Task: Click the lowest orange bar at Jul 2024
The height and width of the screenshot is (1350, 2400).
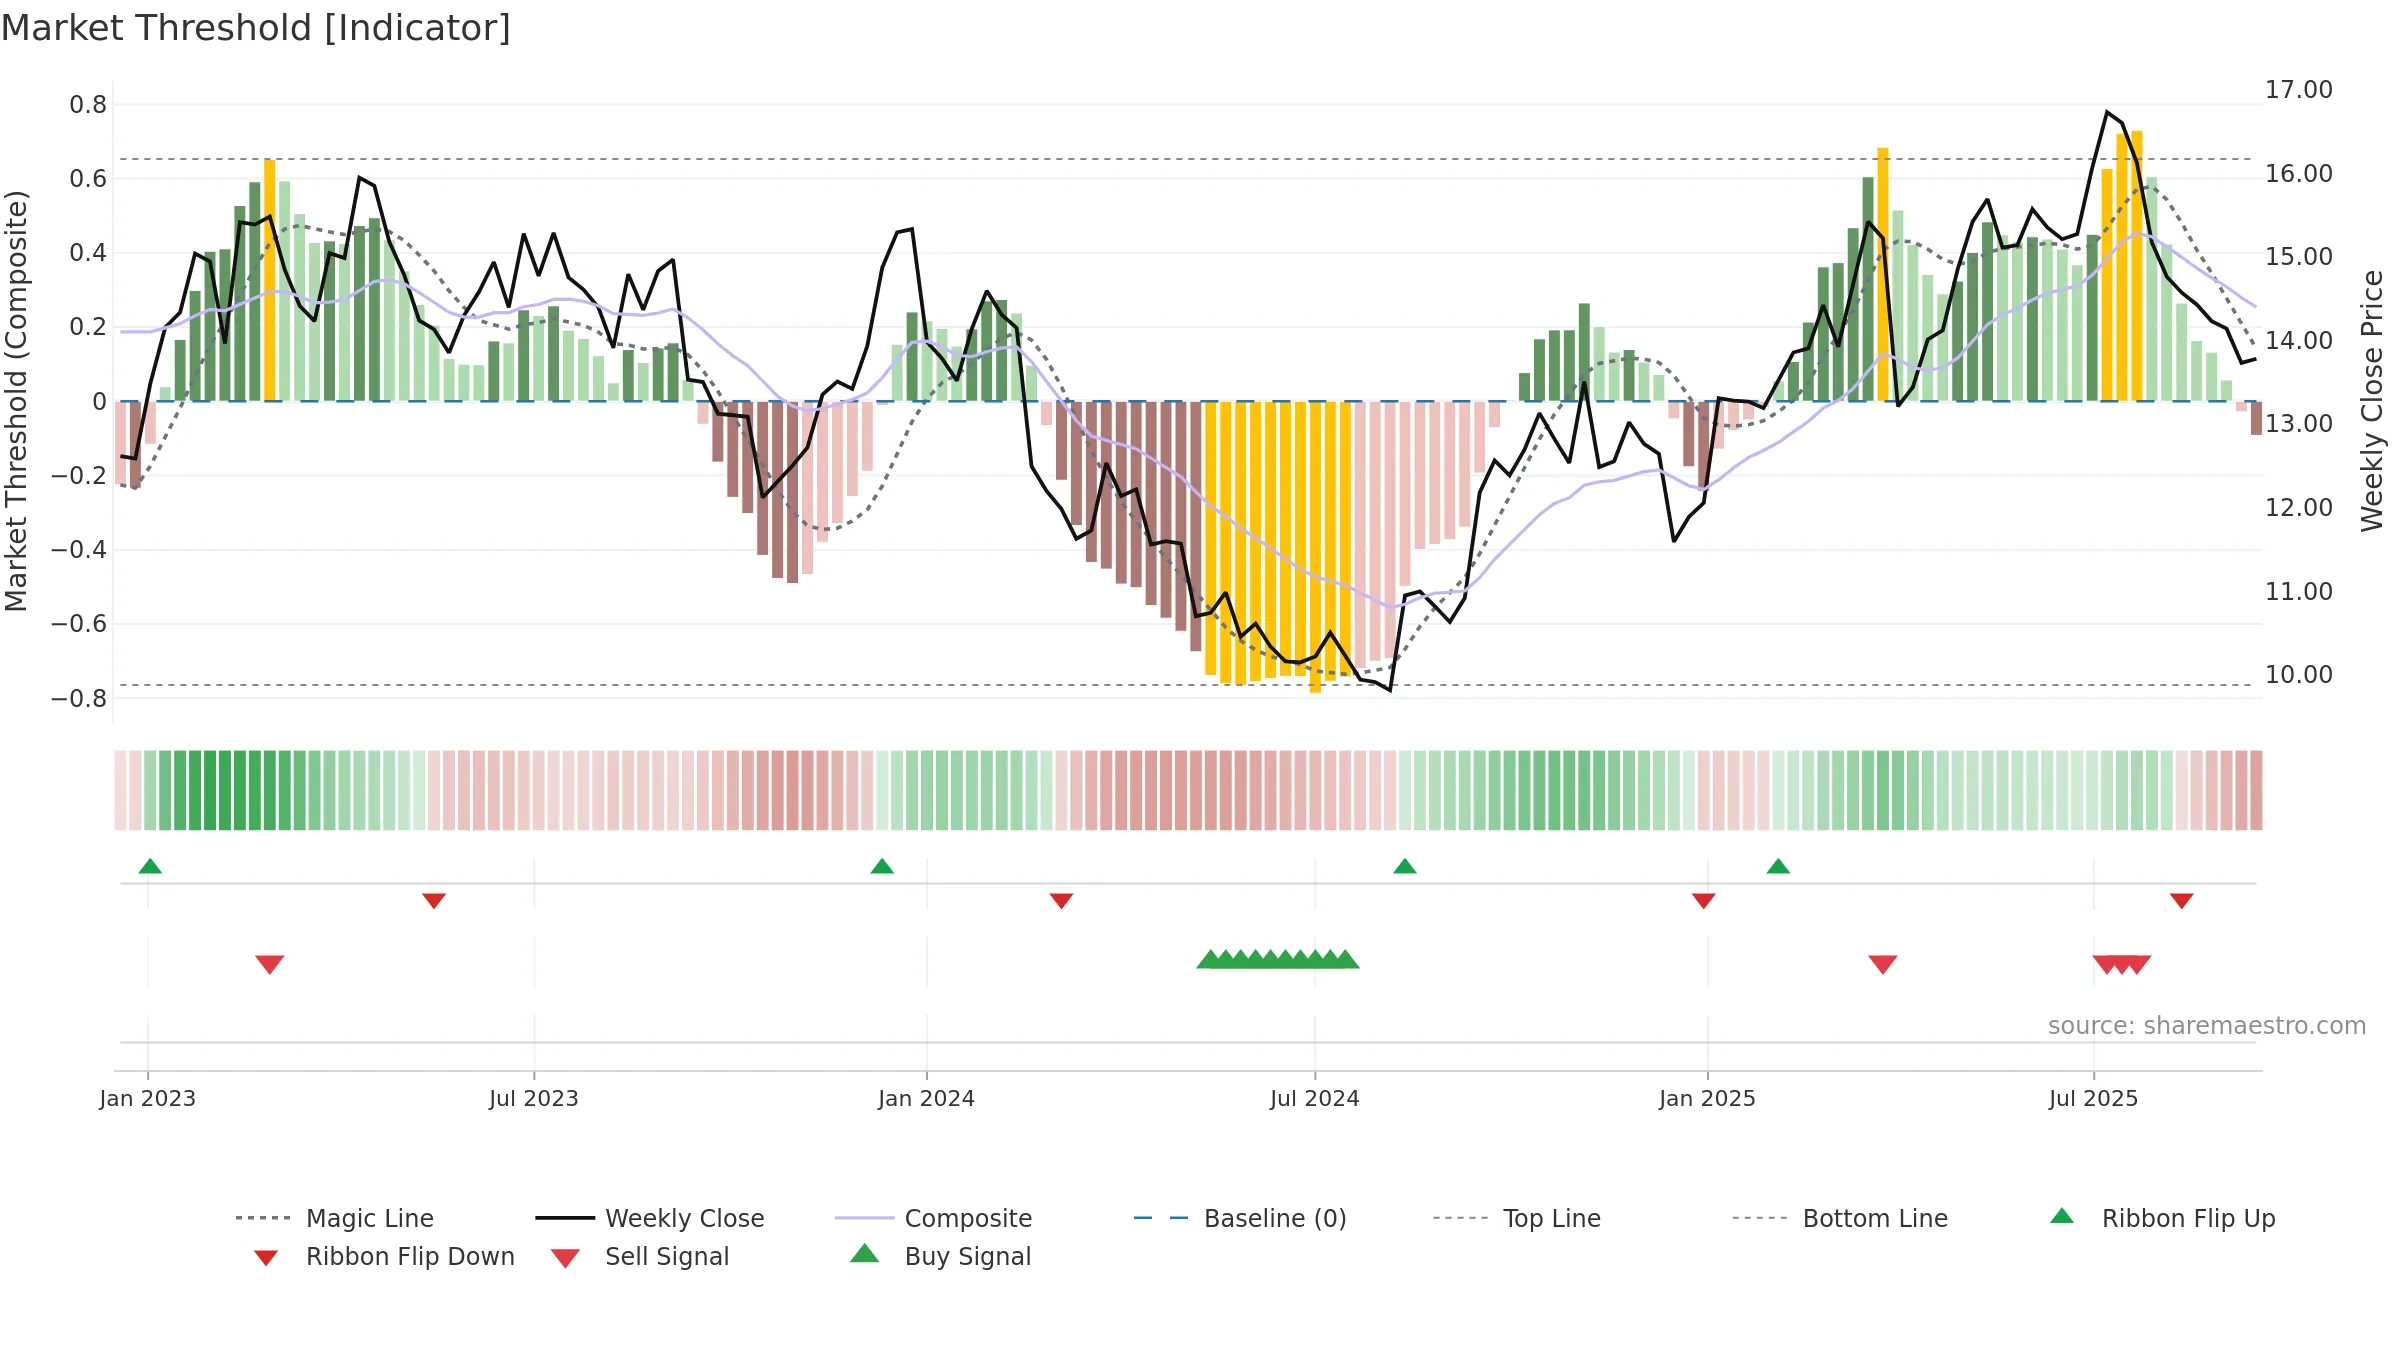Action: (1315, 547)
